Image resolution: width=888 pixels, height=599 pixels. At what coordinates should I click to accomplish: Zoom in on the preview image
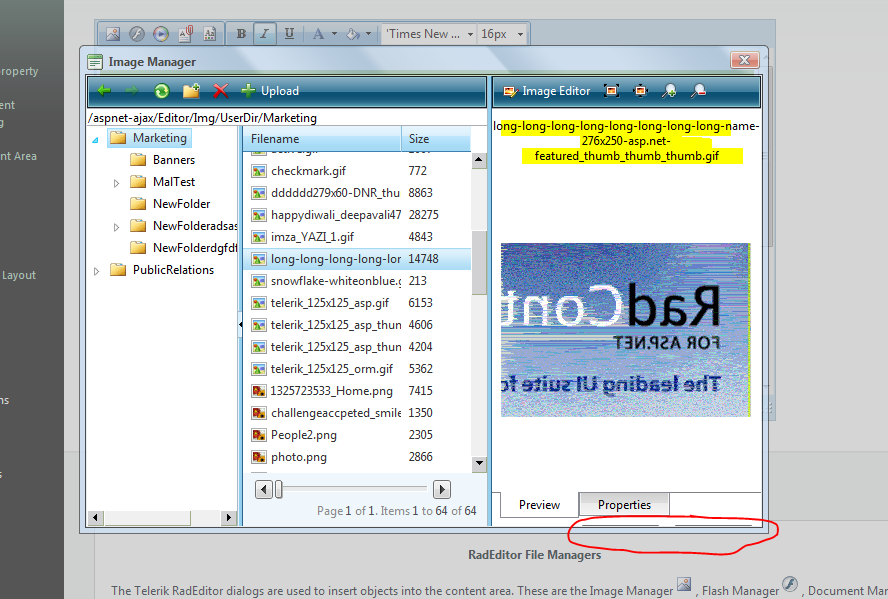pyautogui.click(x=669, y=91)
